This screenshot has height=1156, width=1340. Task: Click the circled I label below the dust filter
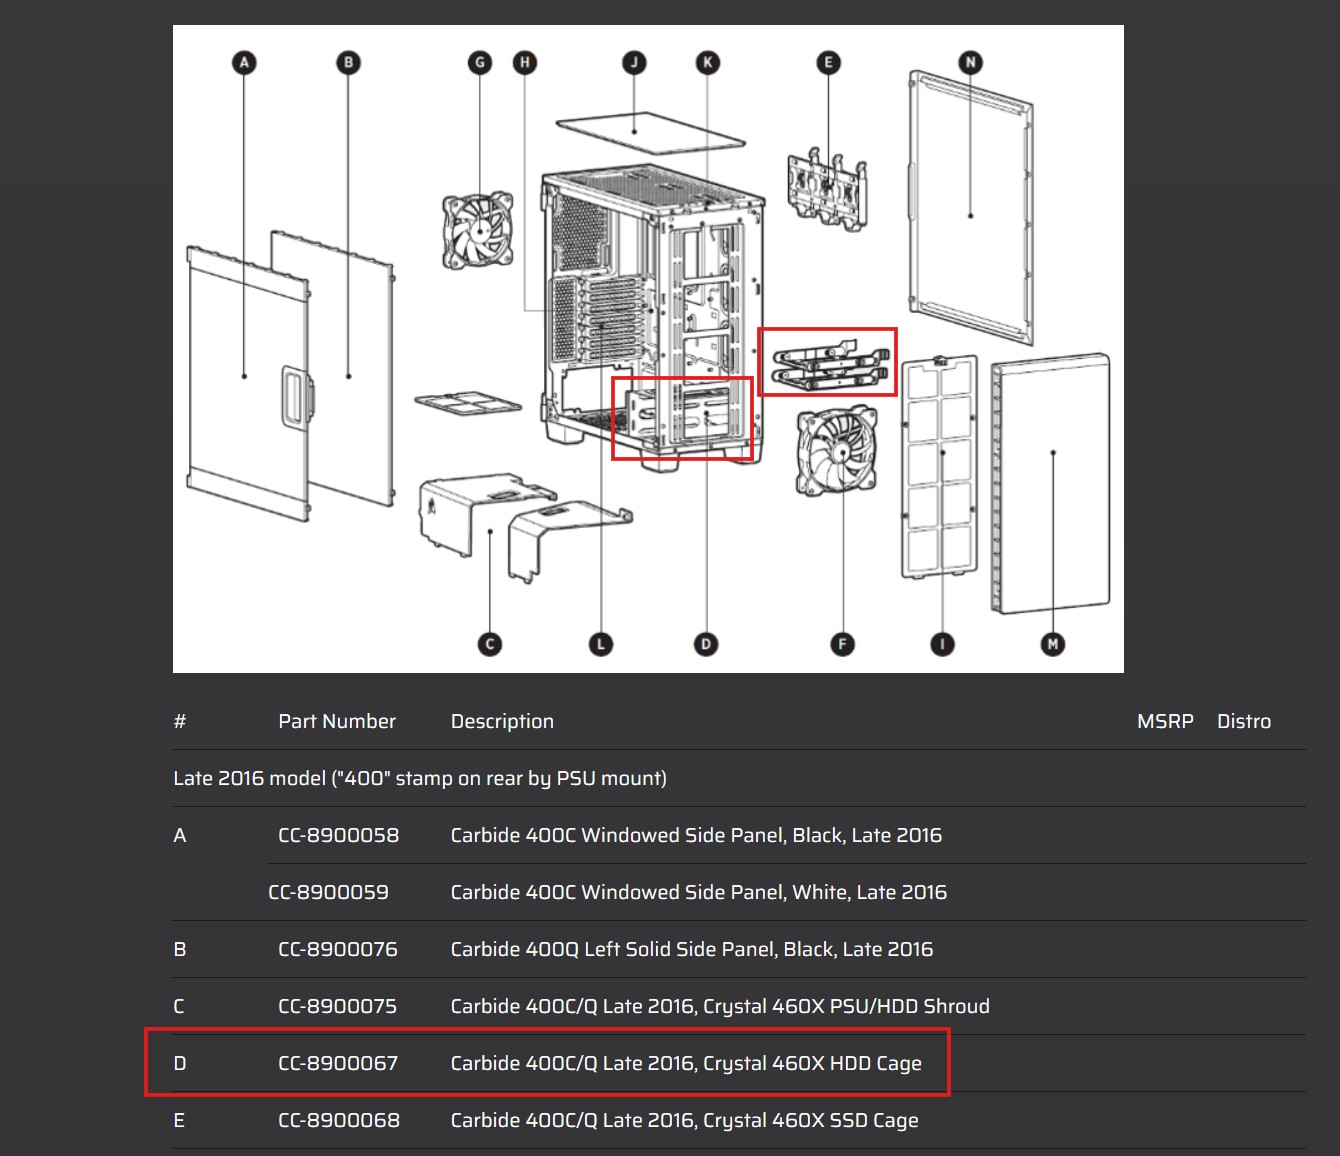pos(942,644)
